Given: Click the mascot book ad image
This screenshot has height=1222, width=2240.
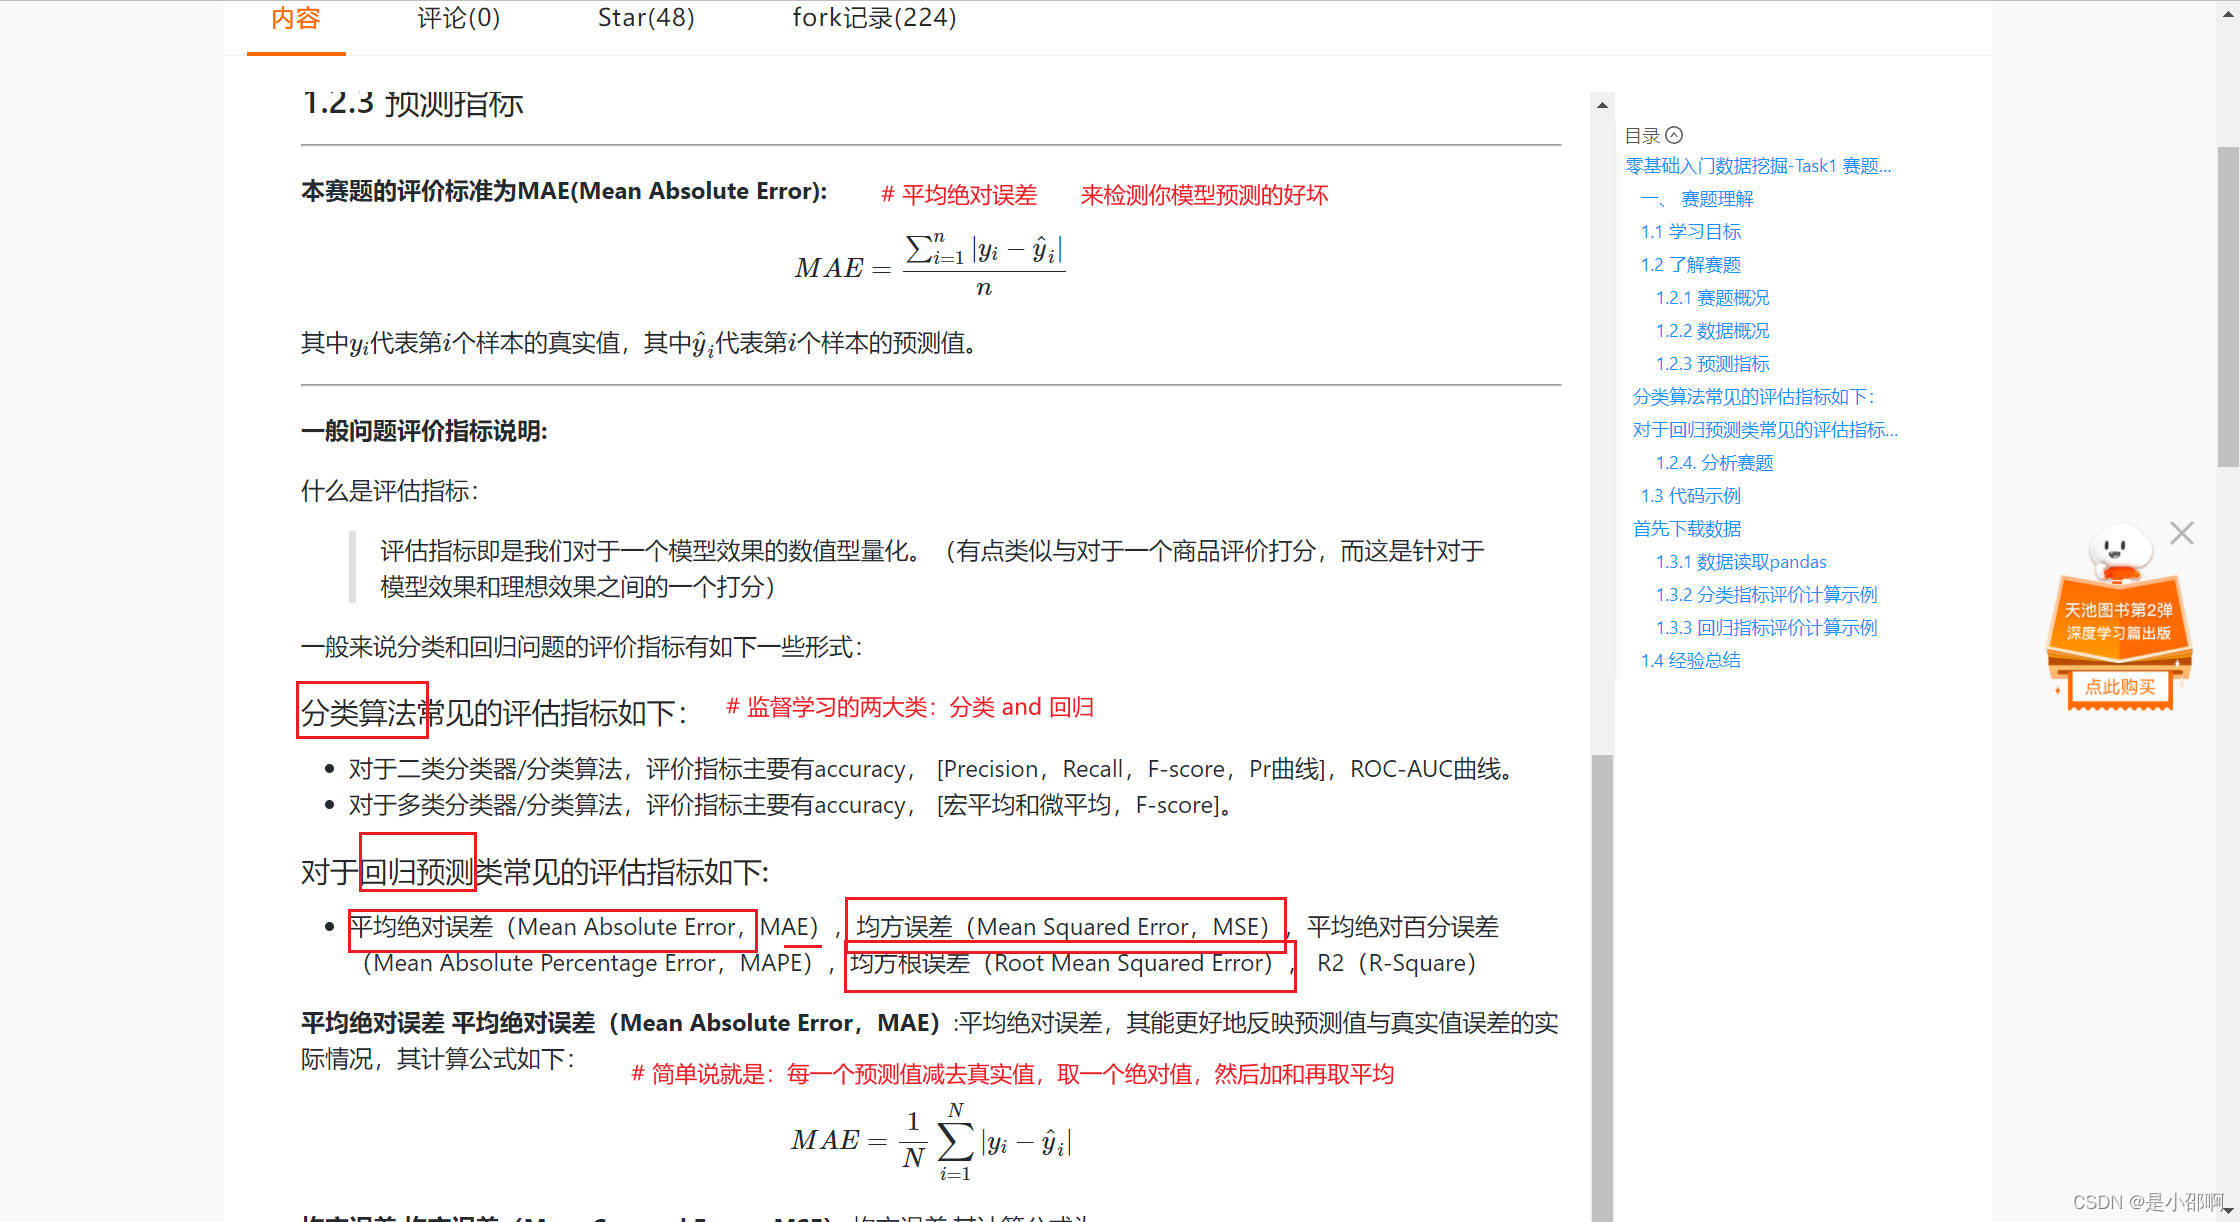Looking at the screenshot, I should (2118, 600).
